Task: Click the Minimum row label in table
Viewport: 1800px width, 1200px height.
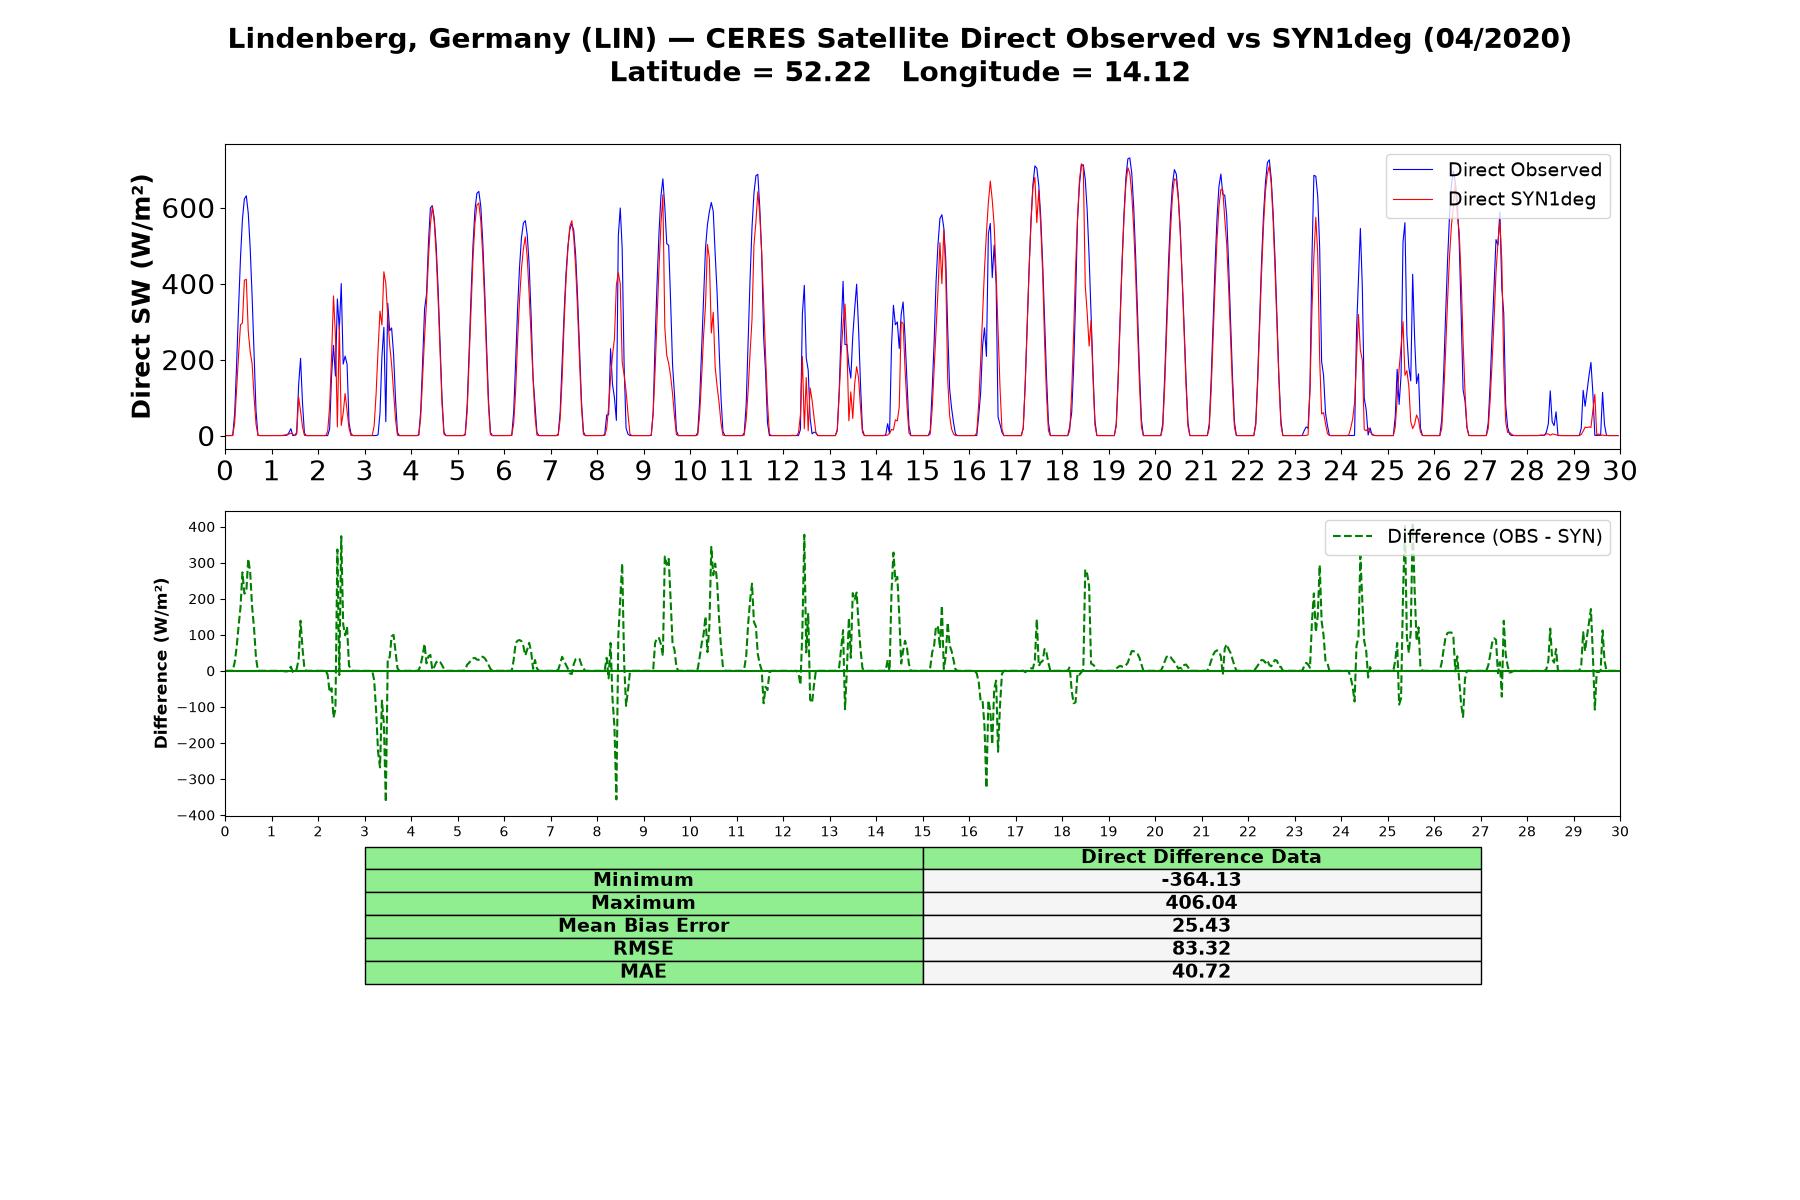Action: 643,880
